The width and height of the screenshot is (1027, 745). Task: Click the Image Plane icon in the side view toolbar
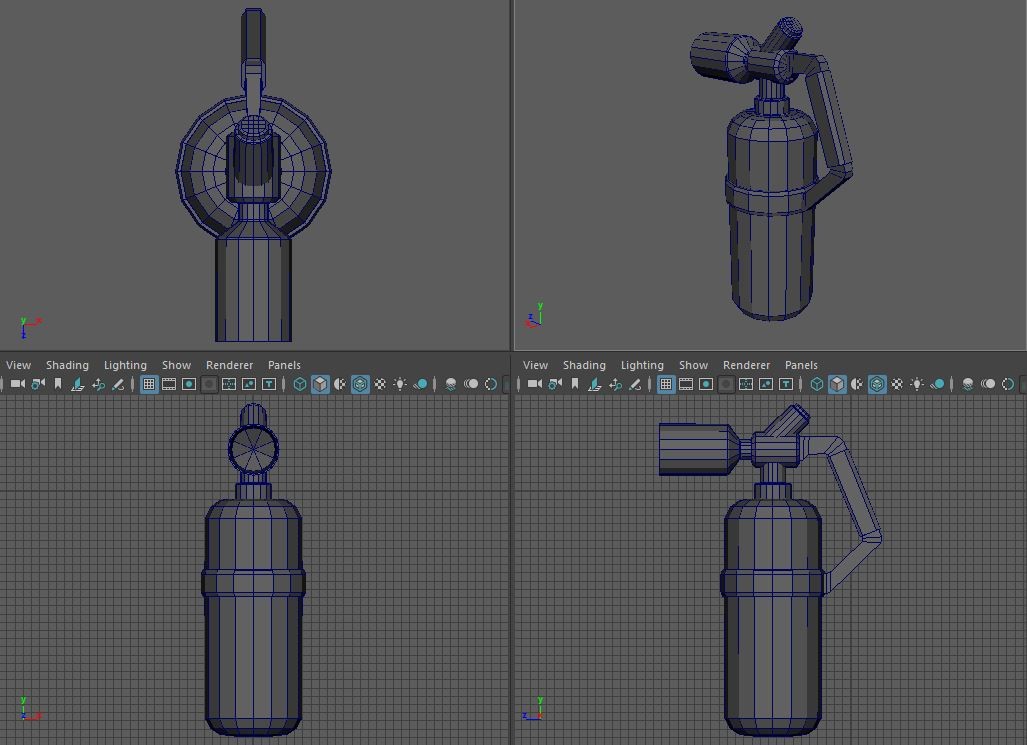click(x=594, y=384)
